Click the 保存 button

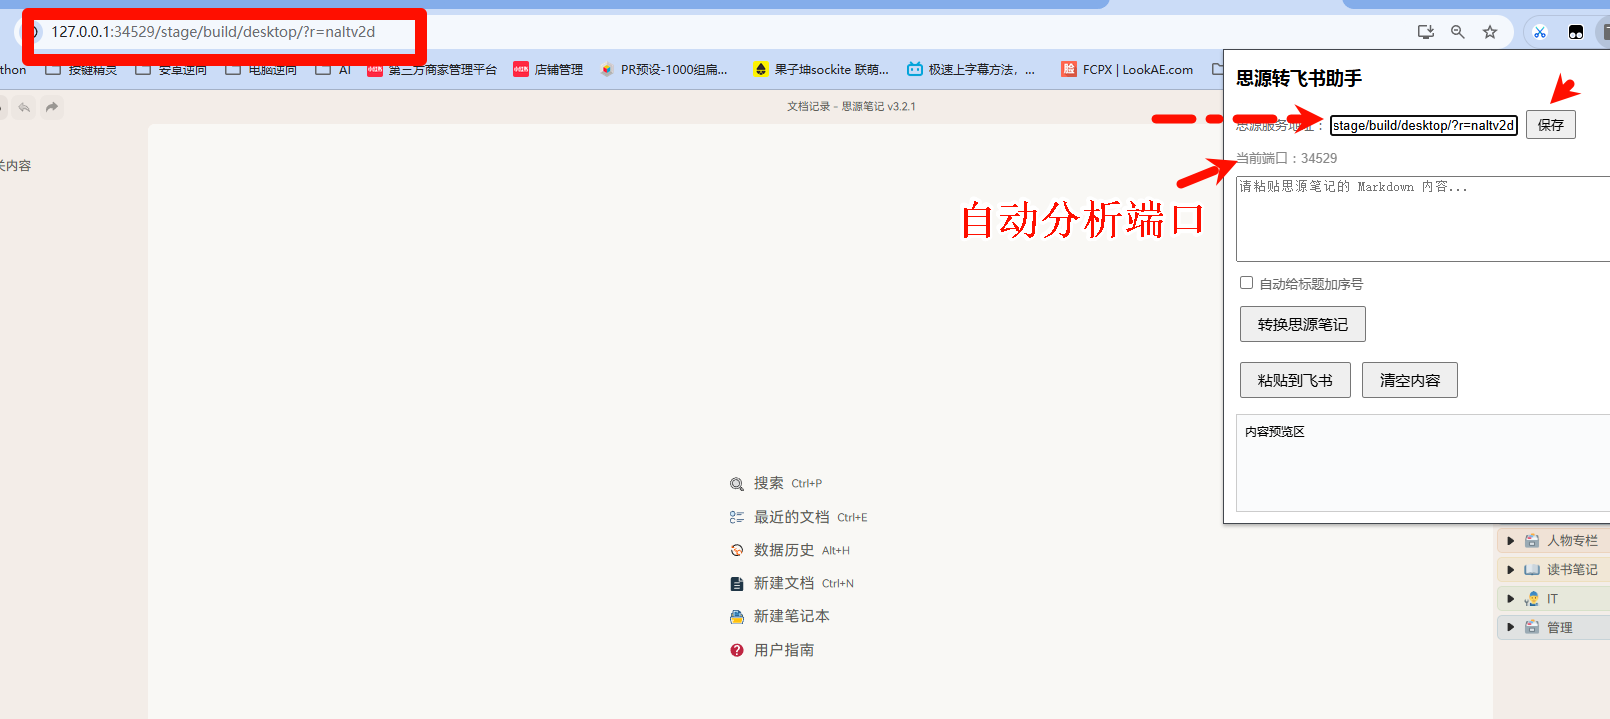click(1551, 125)
